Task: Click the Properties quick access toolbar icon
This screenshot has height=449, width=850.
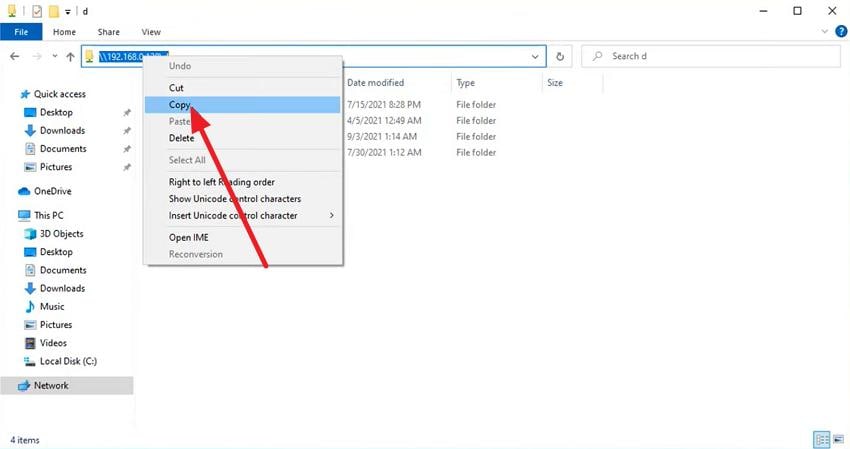Action: (x=37, y=11)
